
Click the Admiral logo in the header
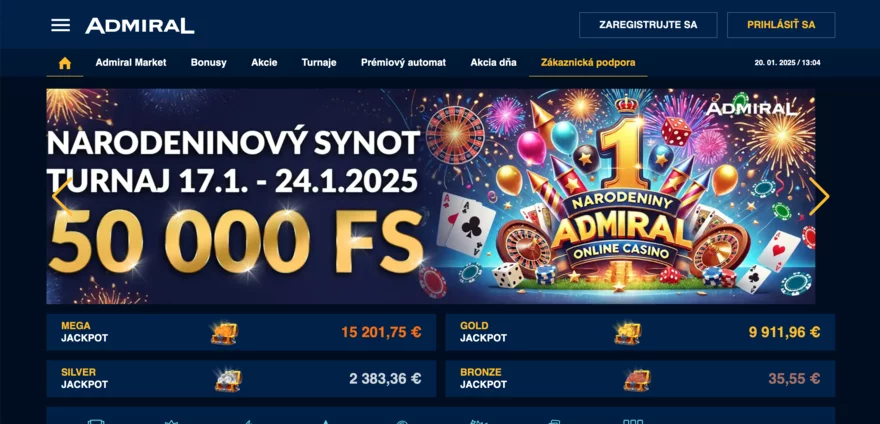(x=140, y=25)
